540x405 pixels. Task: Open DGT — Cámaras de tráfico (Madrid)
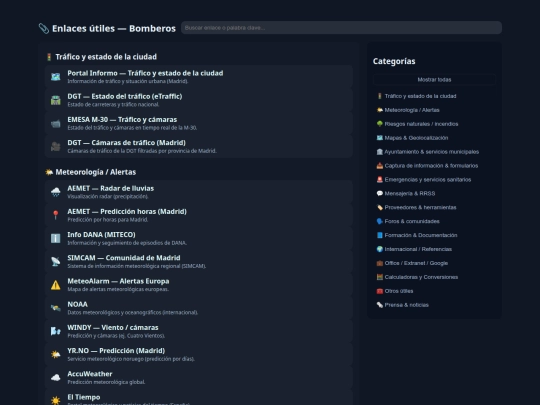[199, 146]
